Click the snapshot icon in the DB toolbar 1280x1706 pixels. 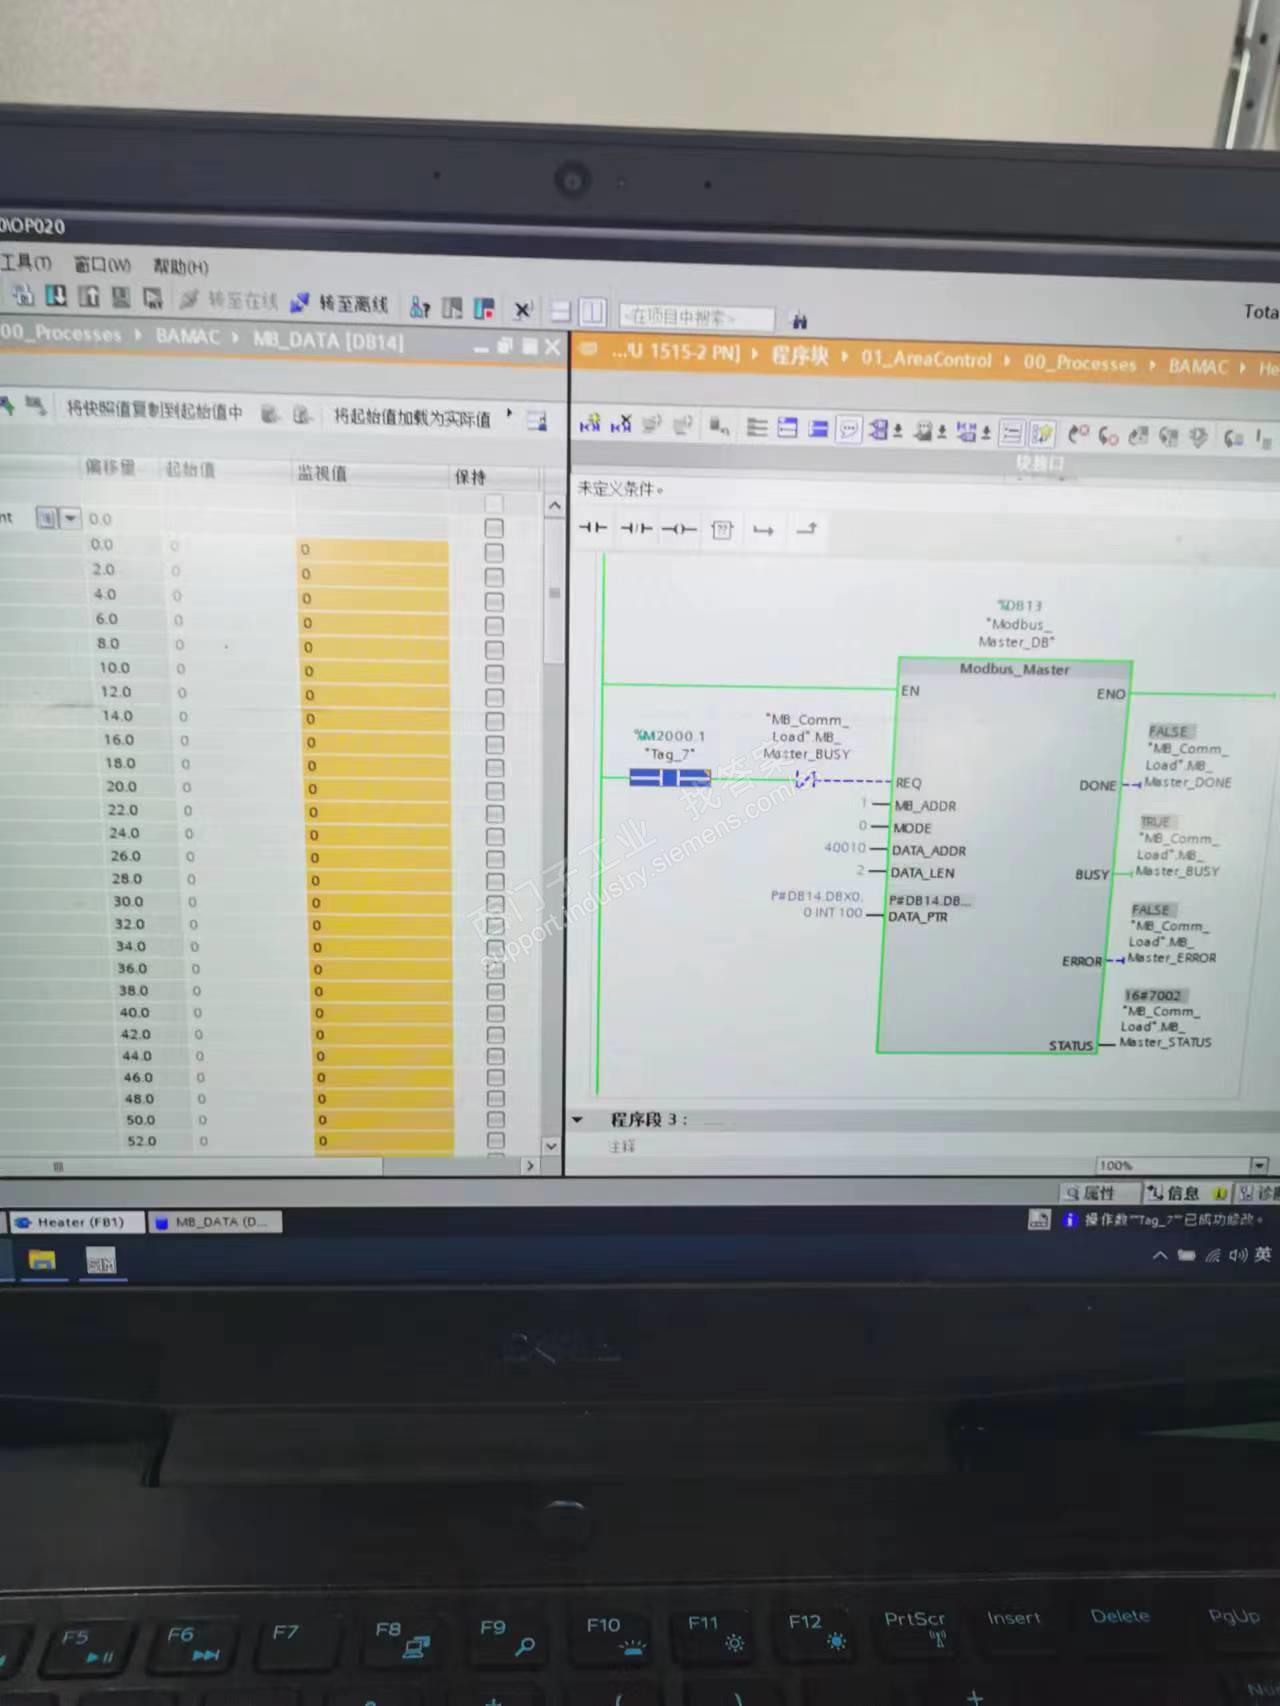pyautogui.click(x=36, y=405)
